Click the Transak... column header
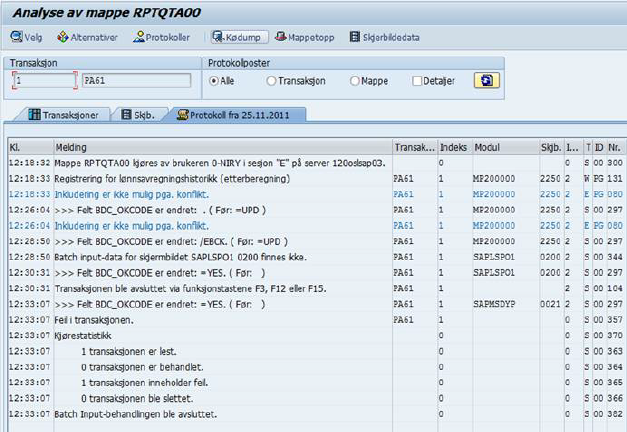627x432 pixels. tap(415, 148)
